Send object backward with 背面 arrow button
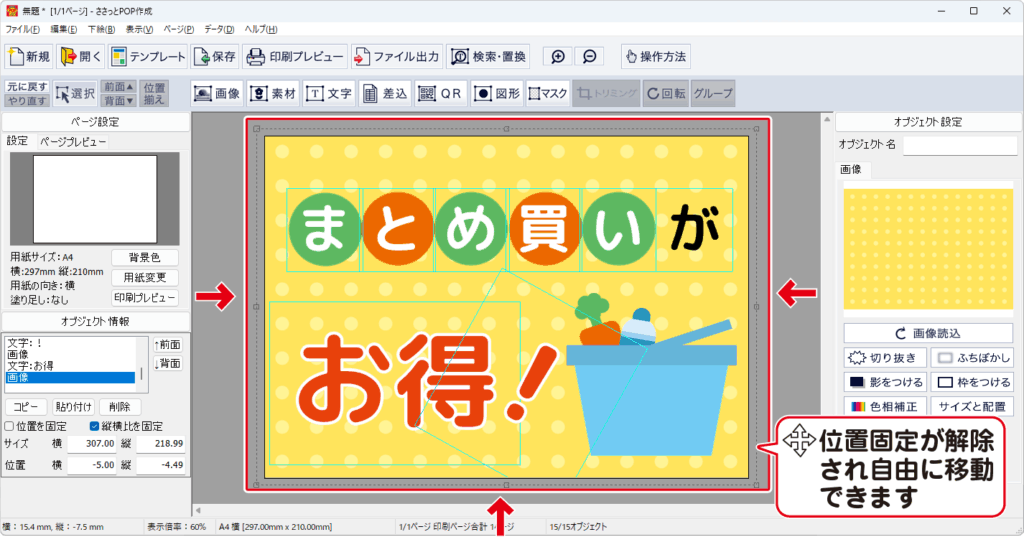The height and width of the screenshot is (537, 1024). pyautogui.click(x=168, y=363)
